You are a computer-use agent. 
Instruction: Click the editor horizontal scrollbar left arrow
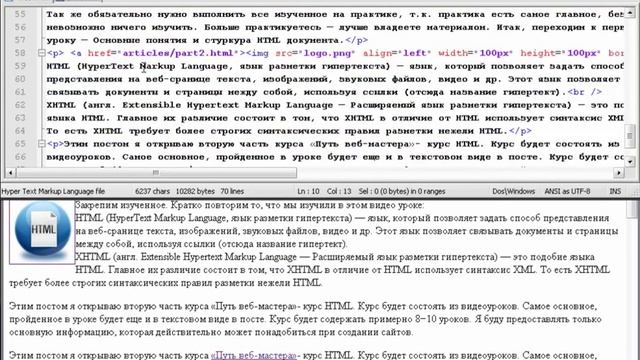[x=10, y=173]
